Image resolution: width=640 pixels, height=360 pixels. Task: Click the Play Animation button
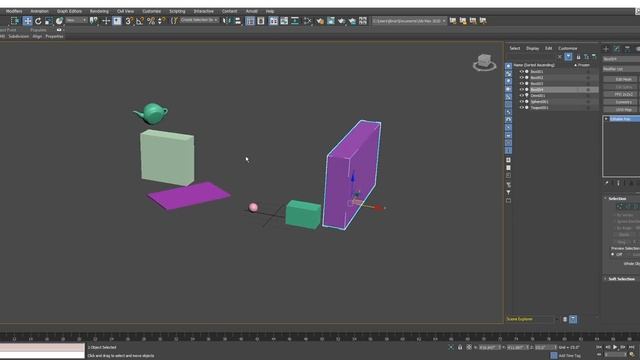click(x=615, y=347)
